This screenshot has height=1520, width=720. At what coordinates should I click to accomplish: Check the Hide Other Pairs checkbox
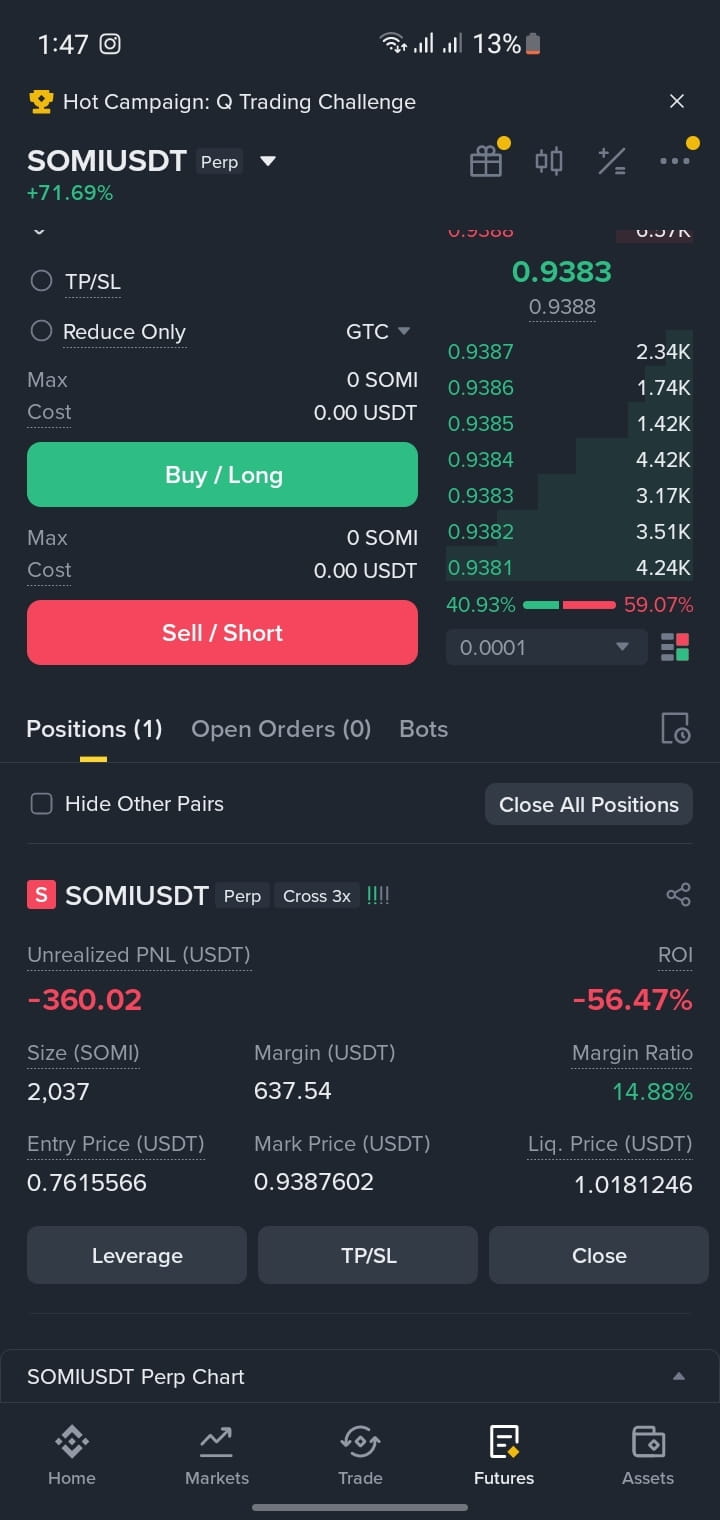click(x=41, y=804)
